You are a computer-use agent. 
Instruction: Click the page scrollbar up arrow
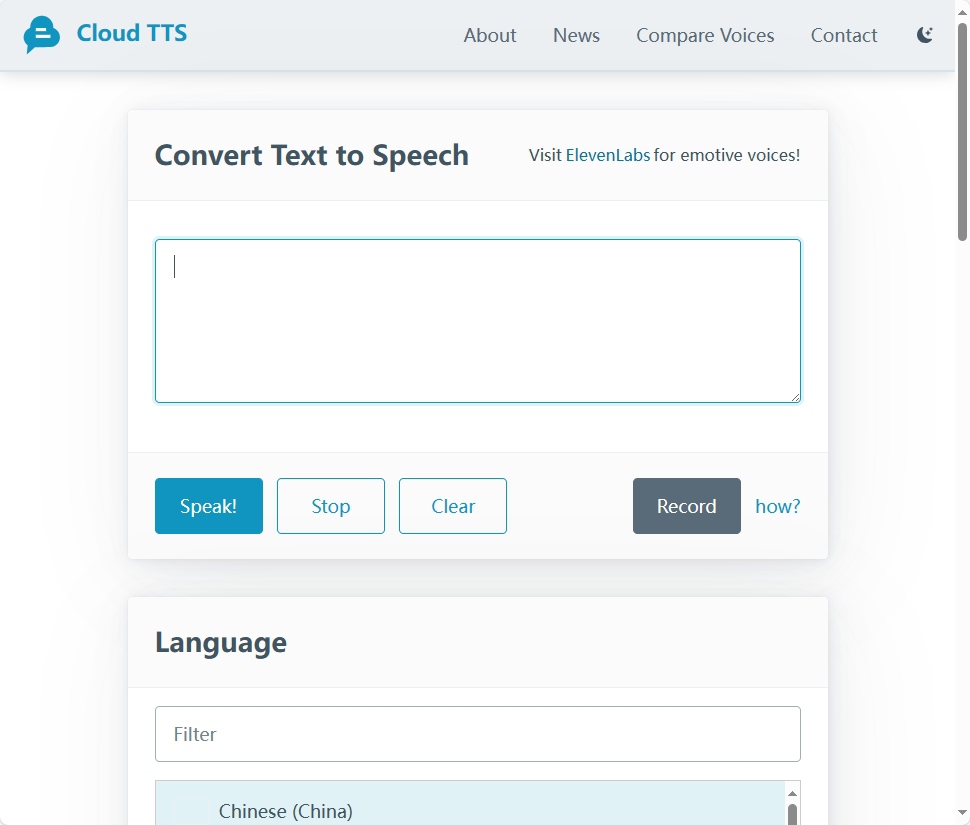[x=962, y=8]
